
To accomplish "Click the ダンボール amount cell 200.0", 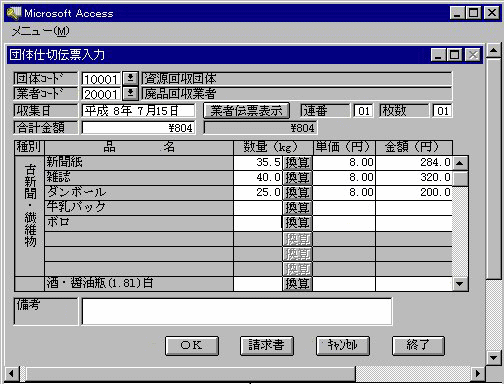I will (x=414, y=193).
